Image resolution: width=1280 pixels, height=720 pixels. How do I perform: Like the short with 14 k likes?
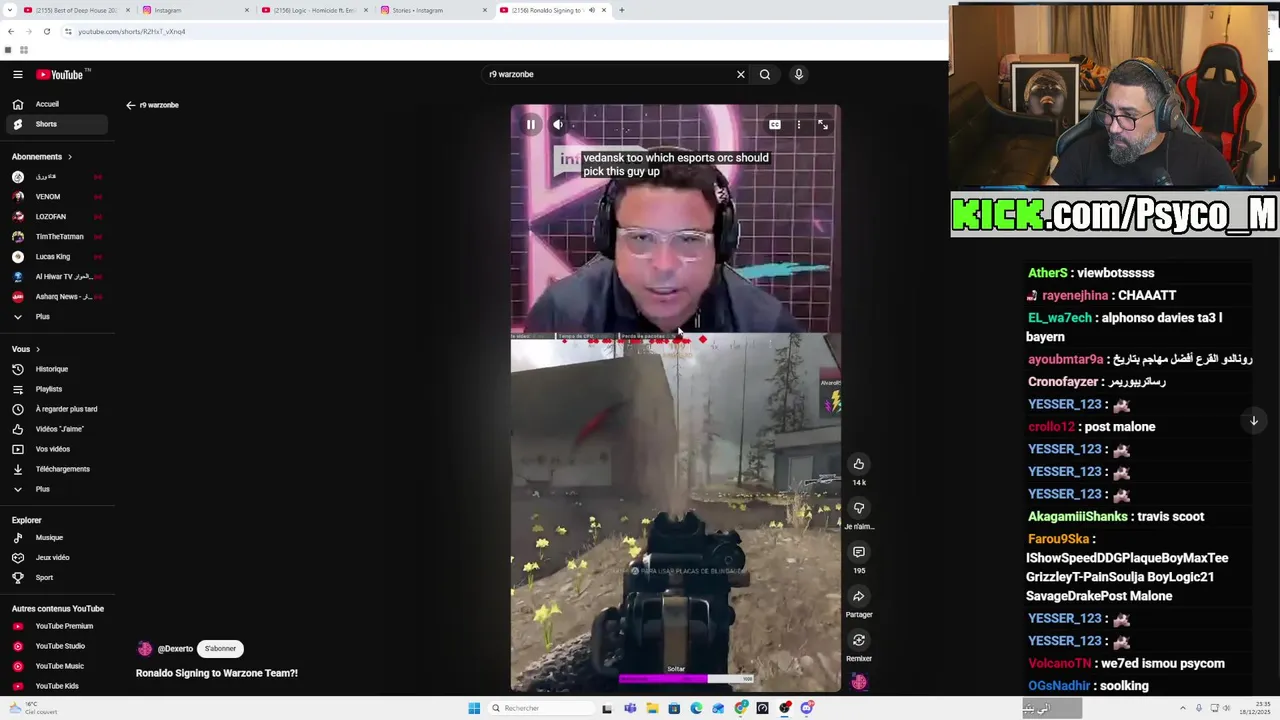859,464
